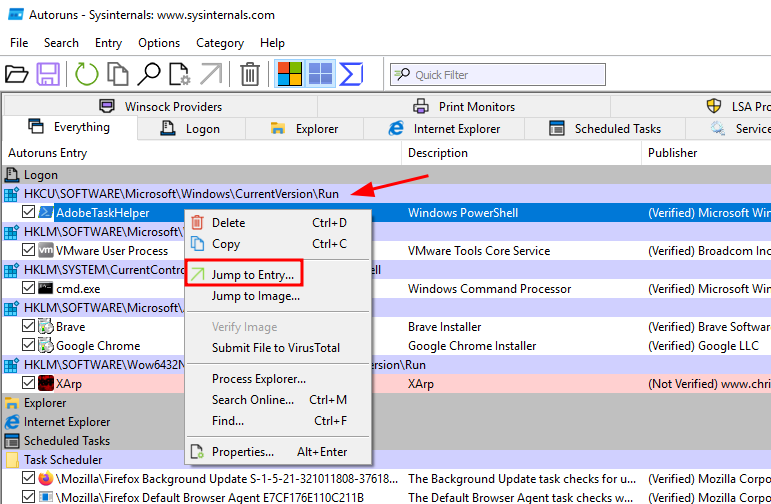Image resolution: width=771 pixels, height=504 pixels.
Task: Open the Help menu
Action: tap(272, 43)
